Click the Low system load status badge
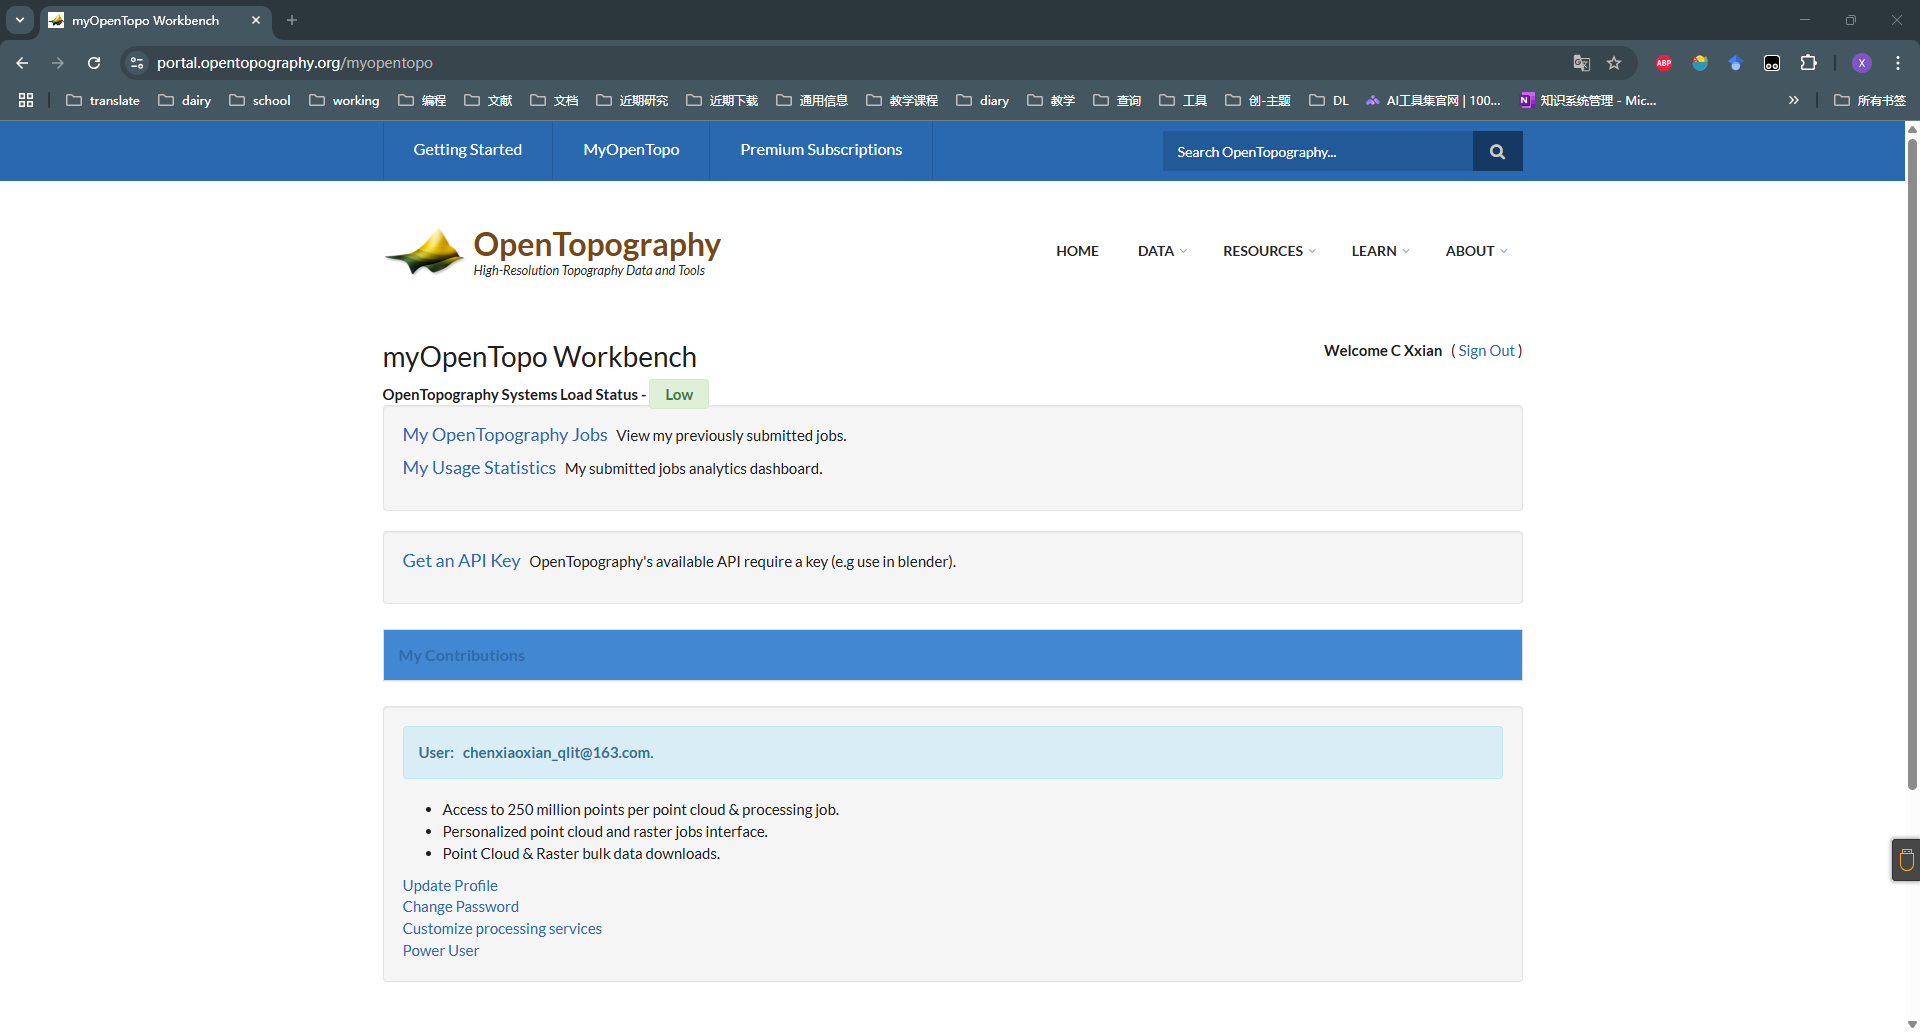 click(679, 394)
